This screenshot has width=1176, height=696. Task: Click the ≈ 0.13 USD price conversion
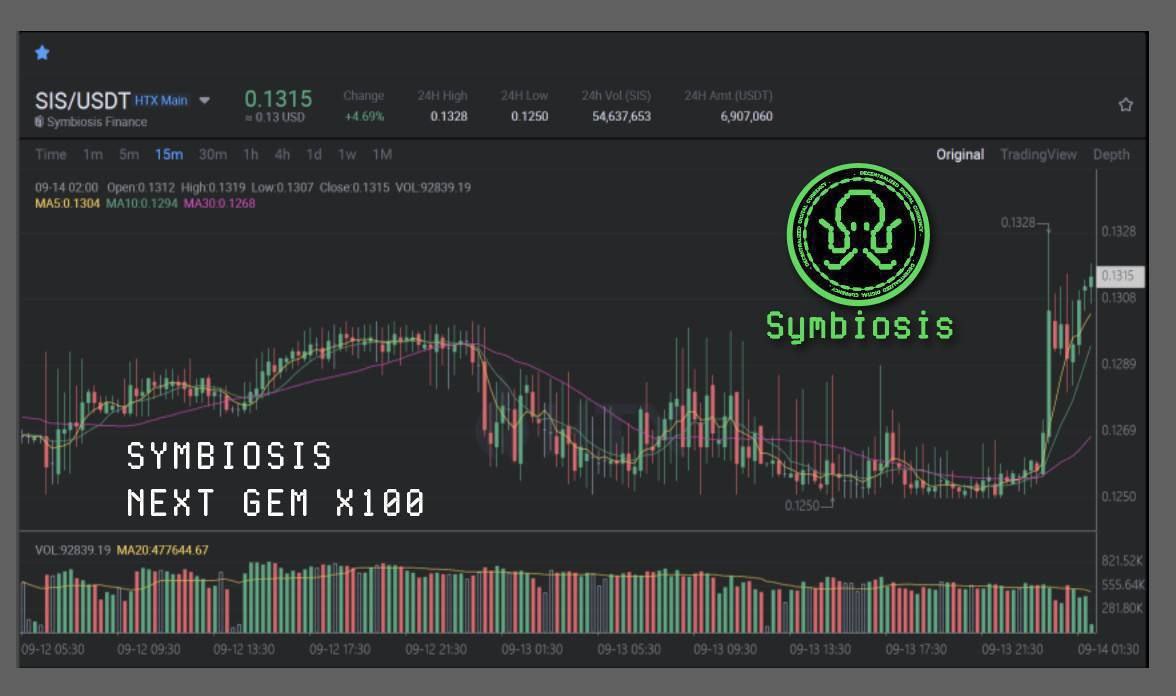274,117
